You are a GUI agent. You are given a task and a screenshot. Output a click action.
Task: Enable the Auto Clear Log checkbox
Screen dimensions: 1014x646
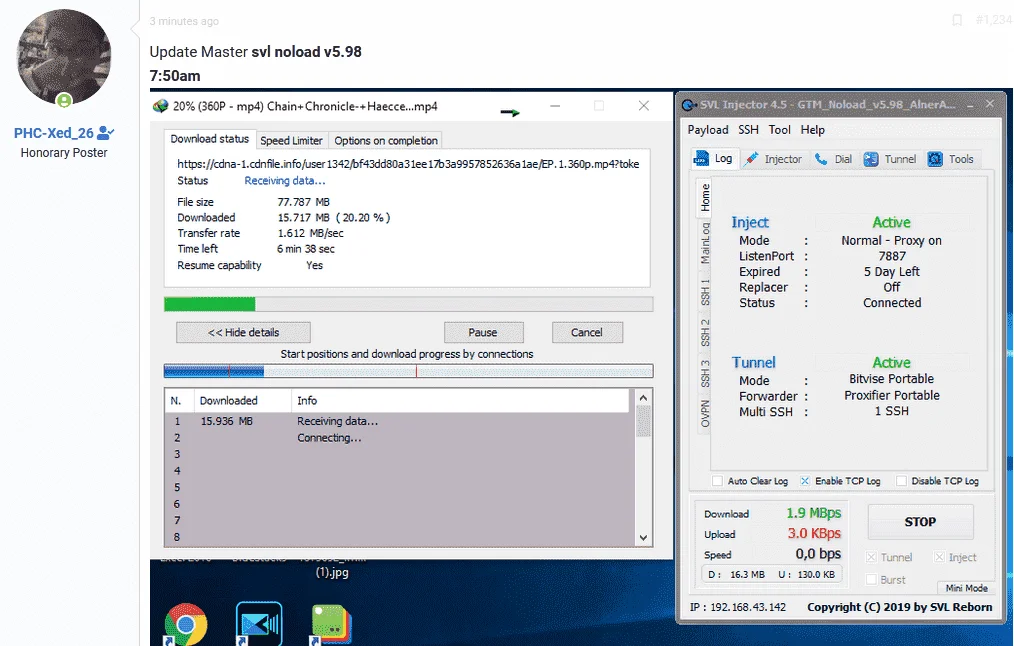tap(717, 481)
